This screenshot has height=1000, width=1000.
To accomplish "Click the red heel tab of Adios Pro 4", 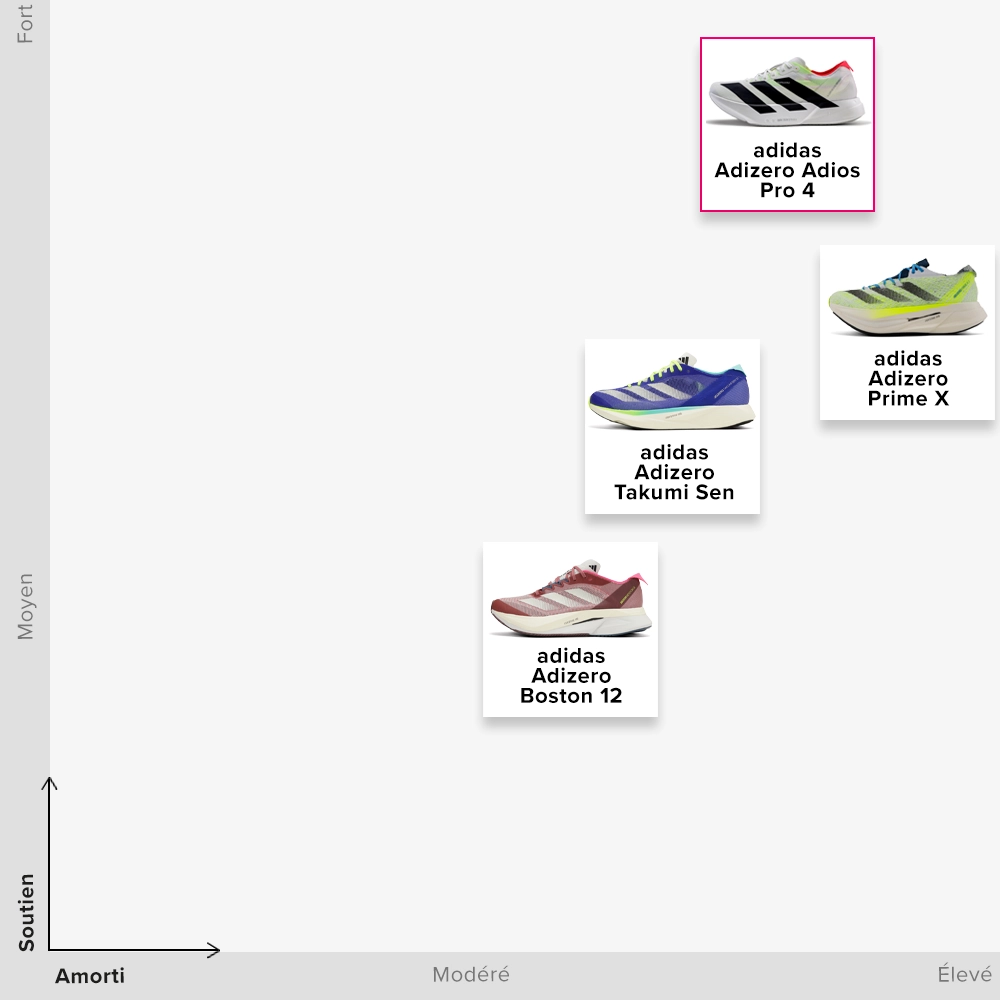I will [x=838, y=66].
